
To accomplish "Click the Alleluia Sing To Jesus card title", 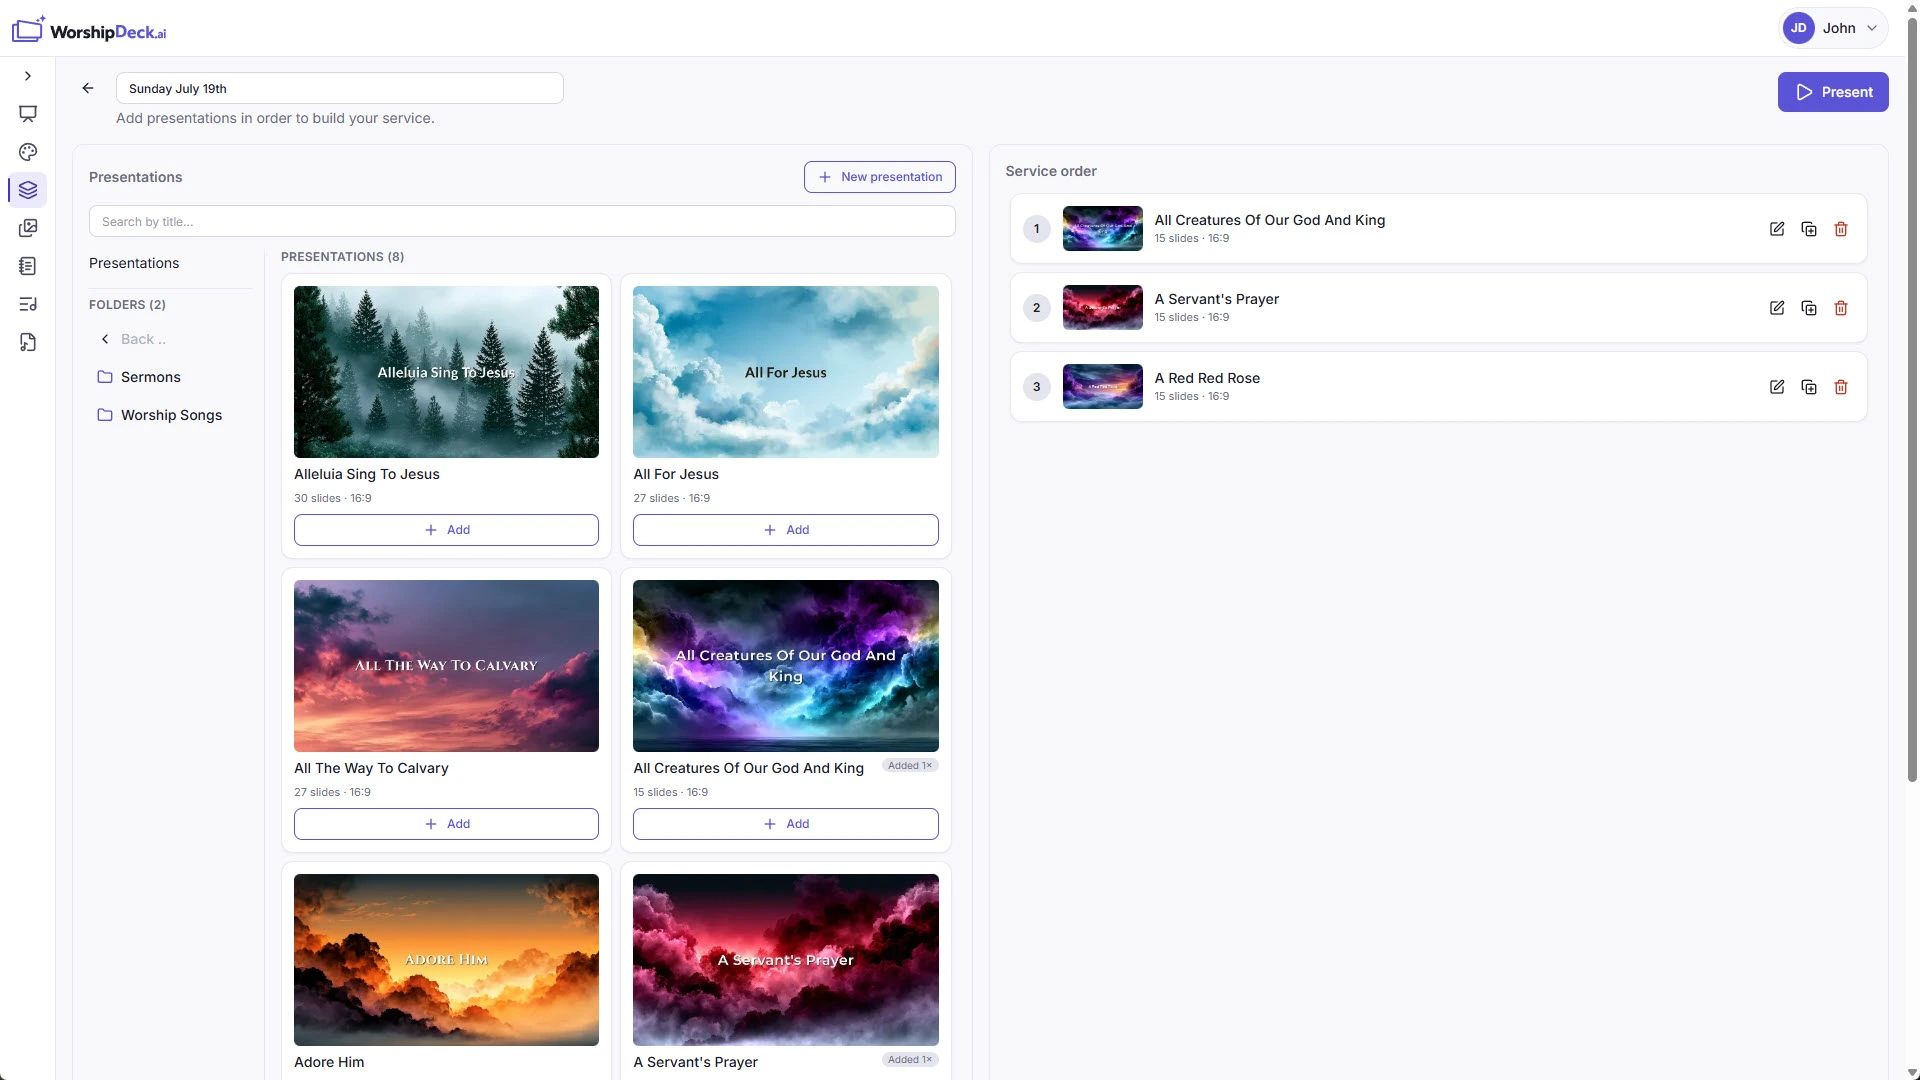I will (x=367, y=474).
